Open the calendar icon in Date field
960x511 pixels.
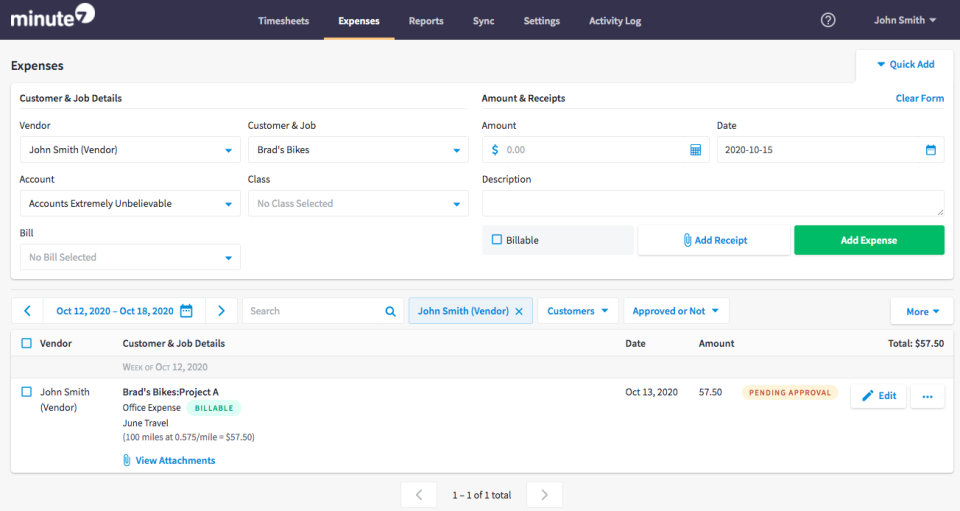(x=931, y=150)
